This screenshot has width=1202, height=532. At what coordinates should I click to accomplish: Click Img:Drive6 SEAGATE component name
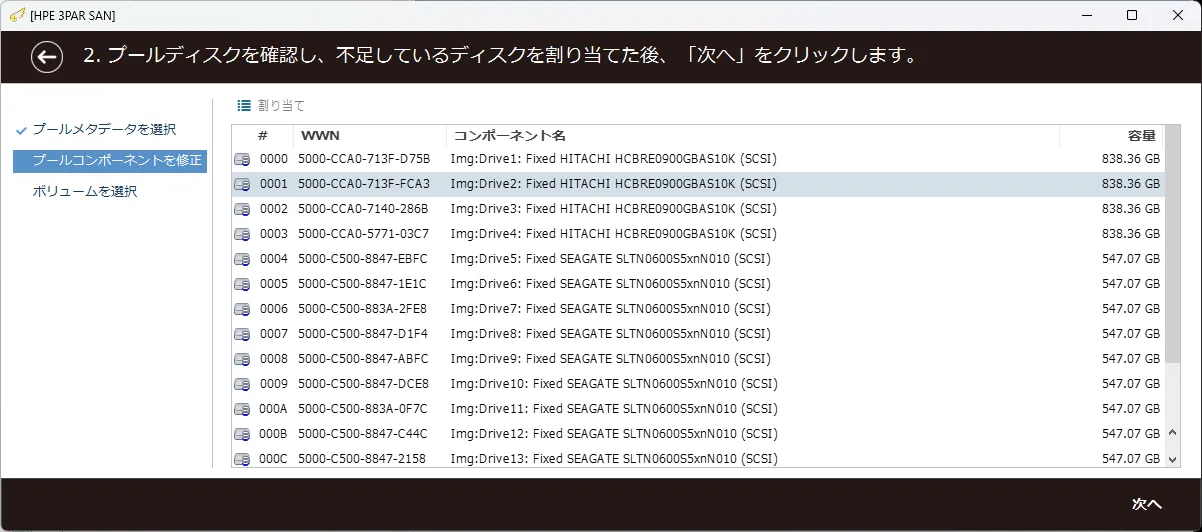tap(610, 284)
